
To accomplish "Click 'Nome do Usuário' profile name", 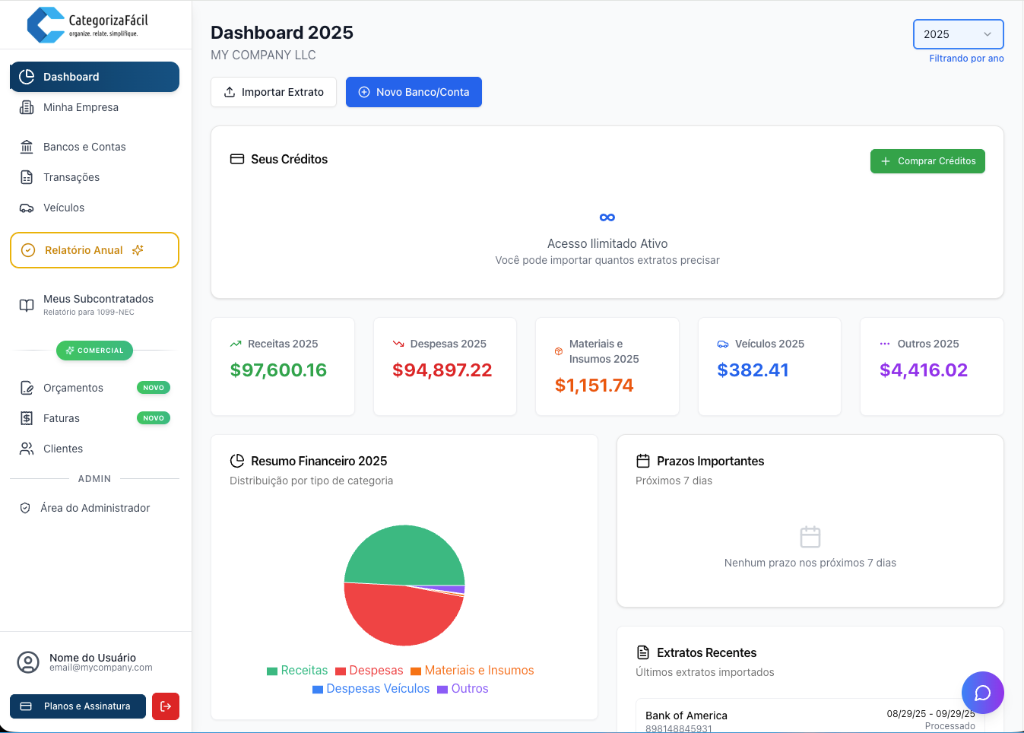I will (x=93, y=658).
